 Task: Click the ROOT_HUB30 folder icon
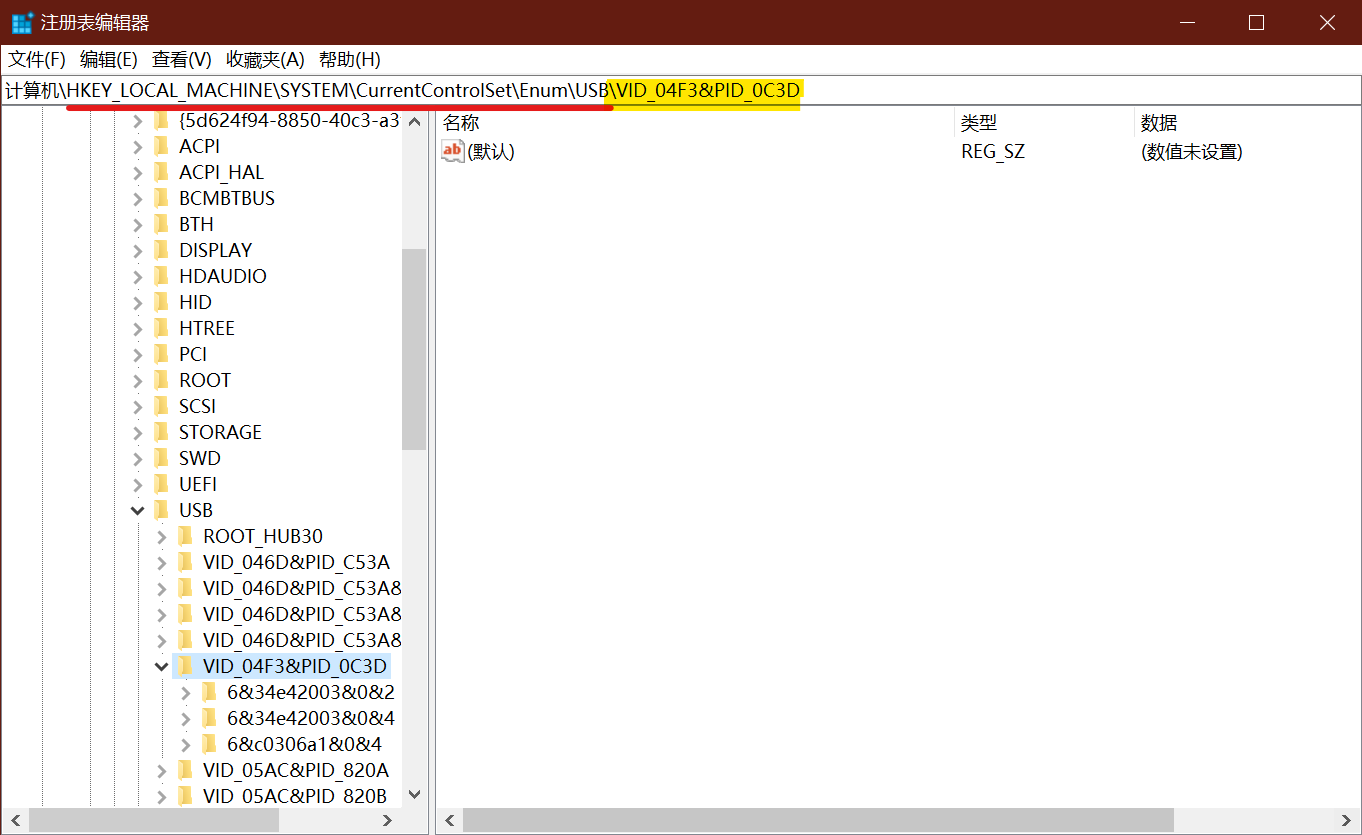tap(186, 536)
